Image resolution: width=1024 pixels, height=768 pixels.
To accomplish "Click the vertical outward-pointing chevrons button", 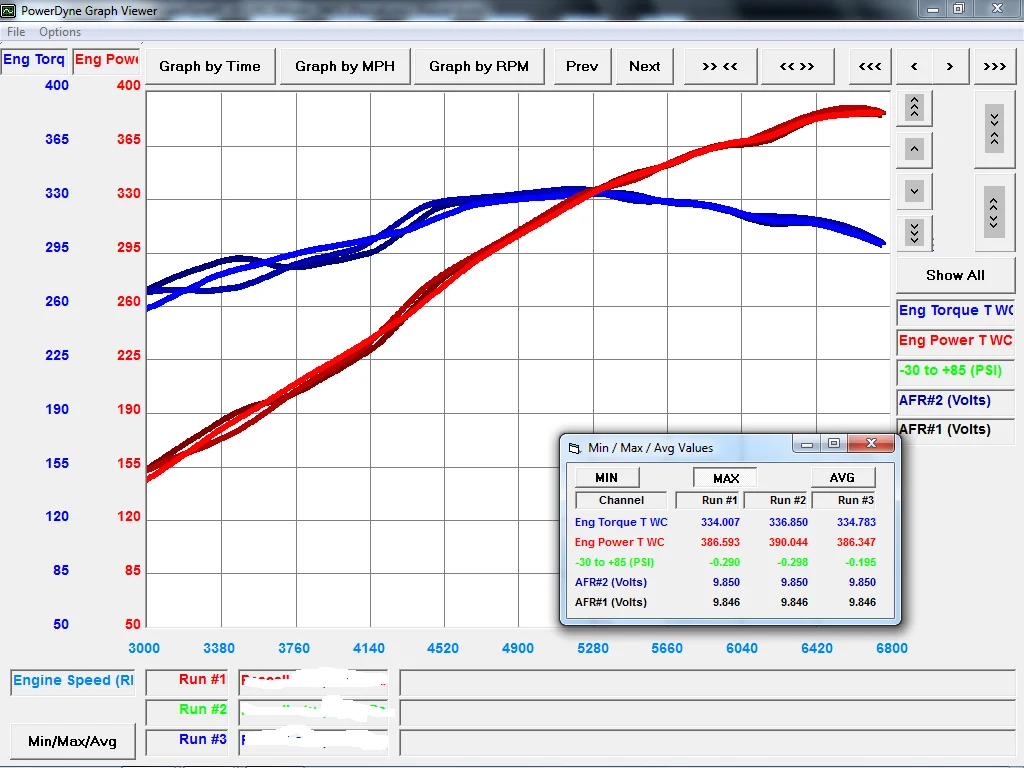I will point(995,213).
